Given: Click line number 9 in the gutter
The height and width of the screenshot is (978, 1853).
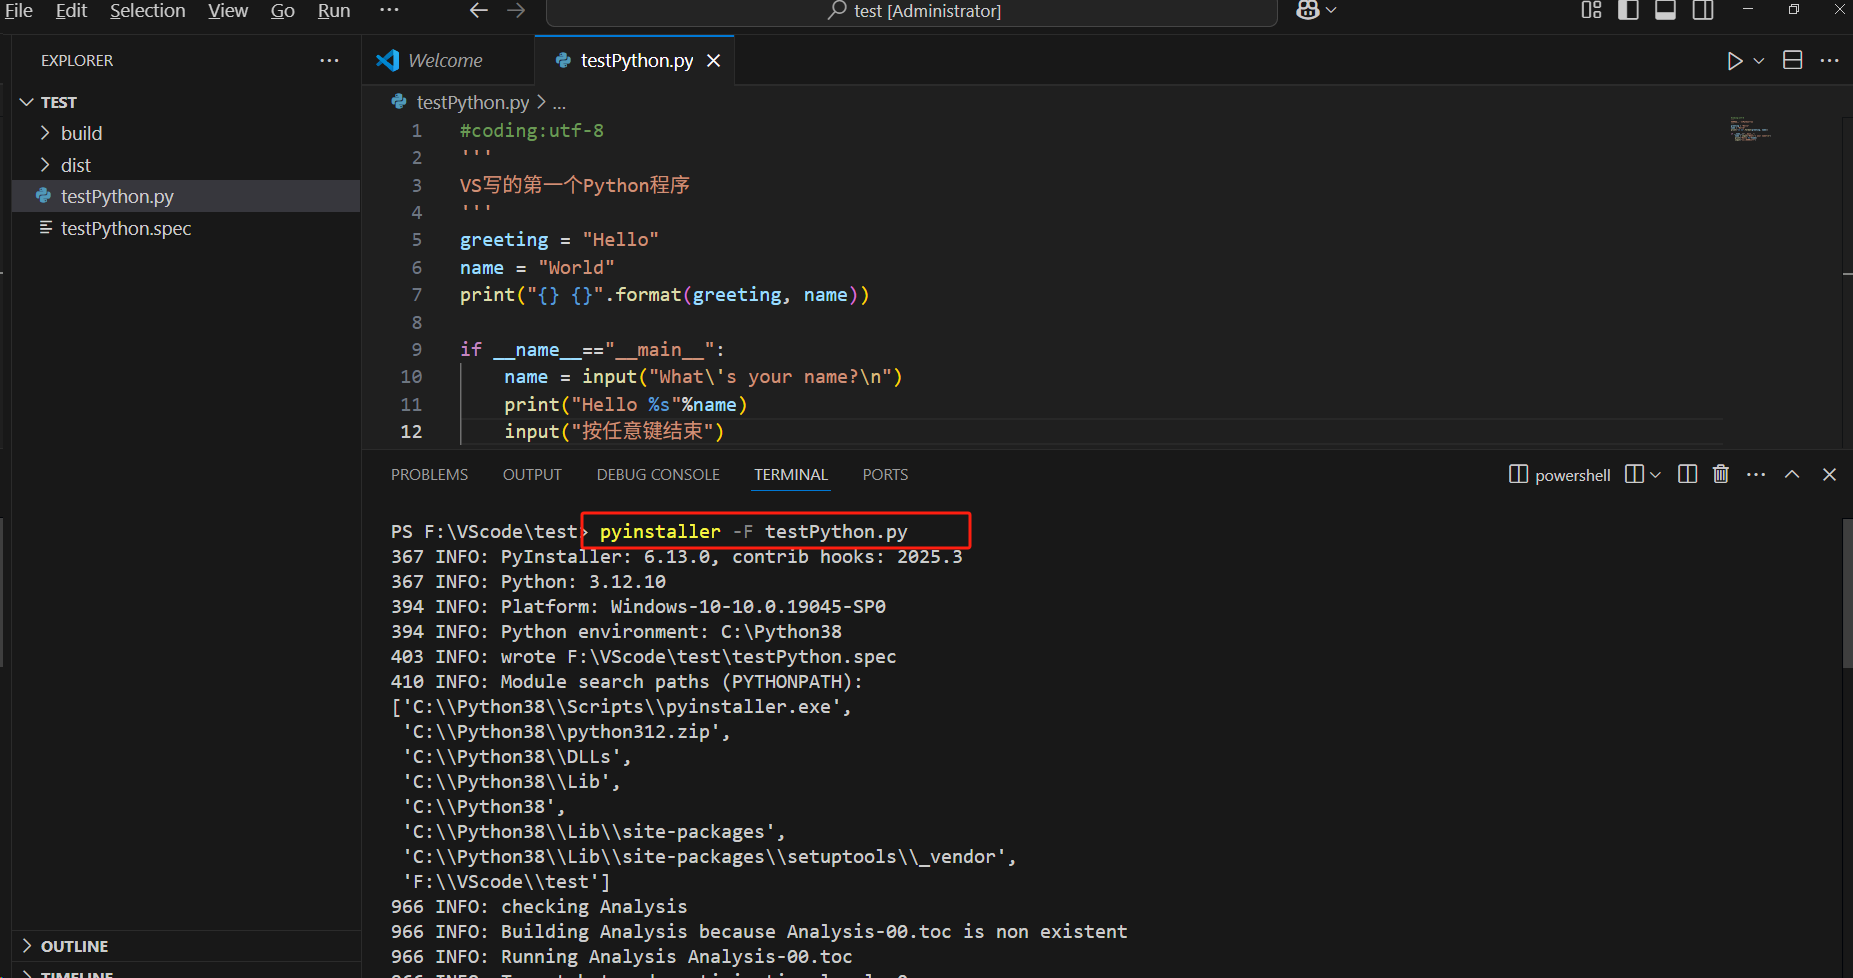Looking at the screenshot, I should pyautogui.click(x=417, y=349).
